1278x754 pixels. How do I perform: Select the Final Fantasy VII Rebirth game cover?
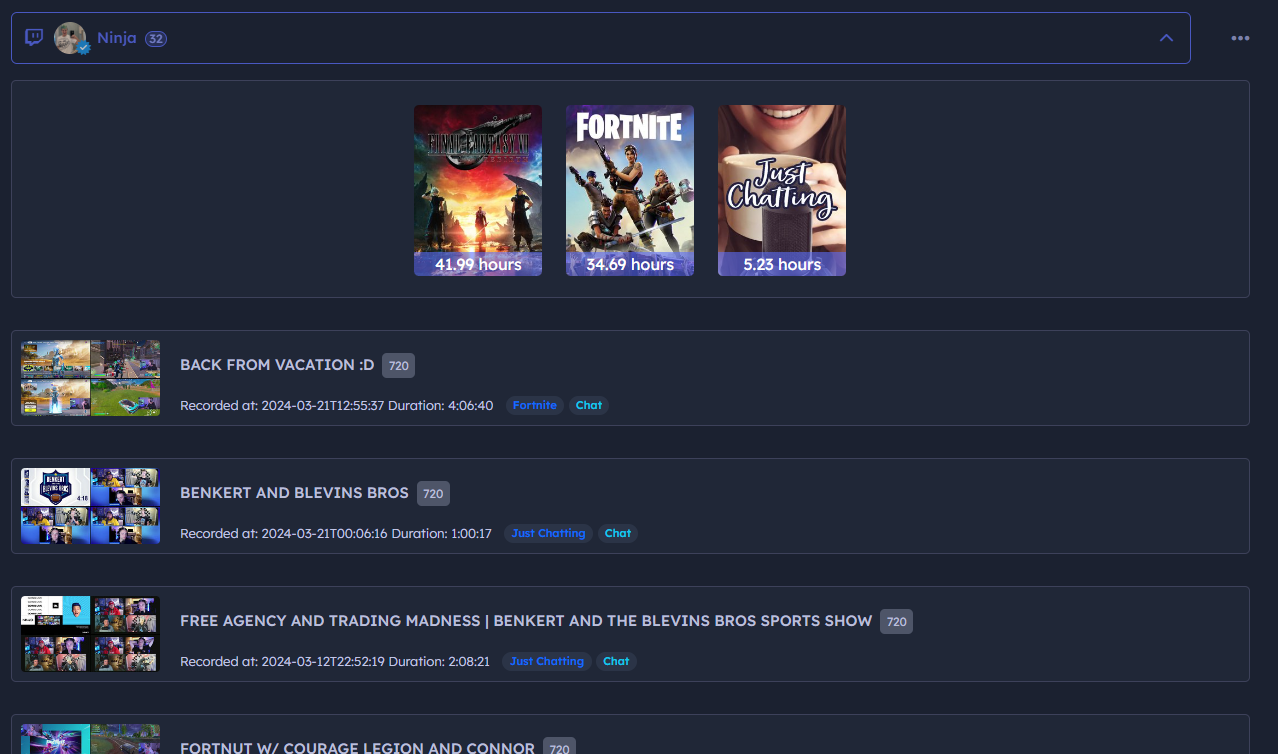478,190
